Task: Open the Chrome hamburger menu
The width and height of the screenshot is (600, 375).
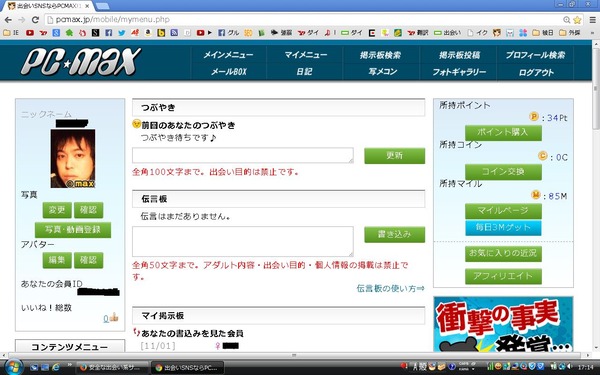Action: [592, 20]
